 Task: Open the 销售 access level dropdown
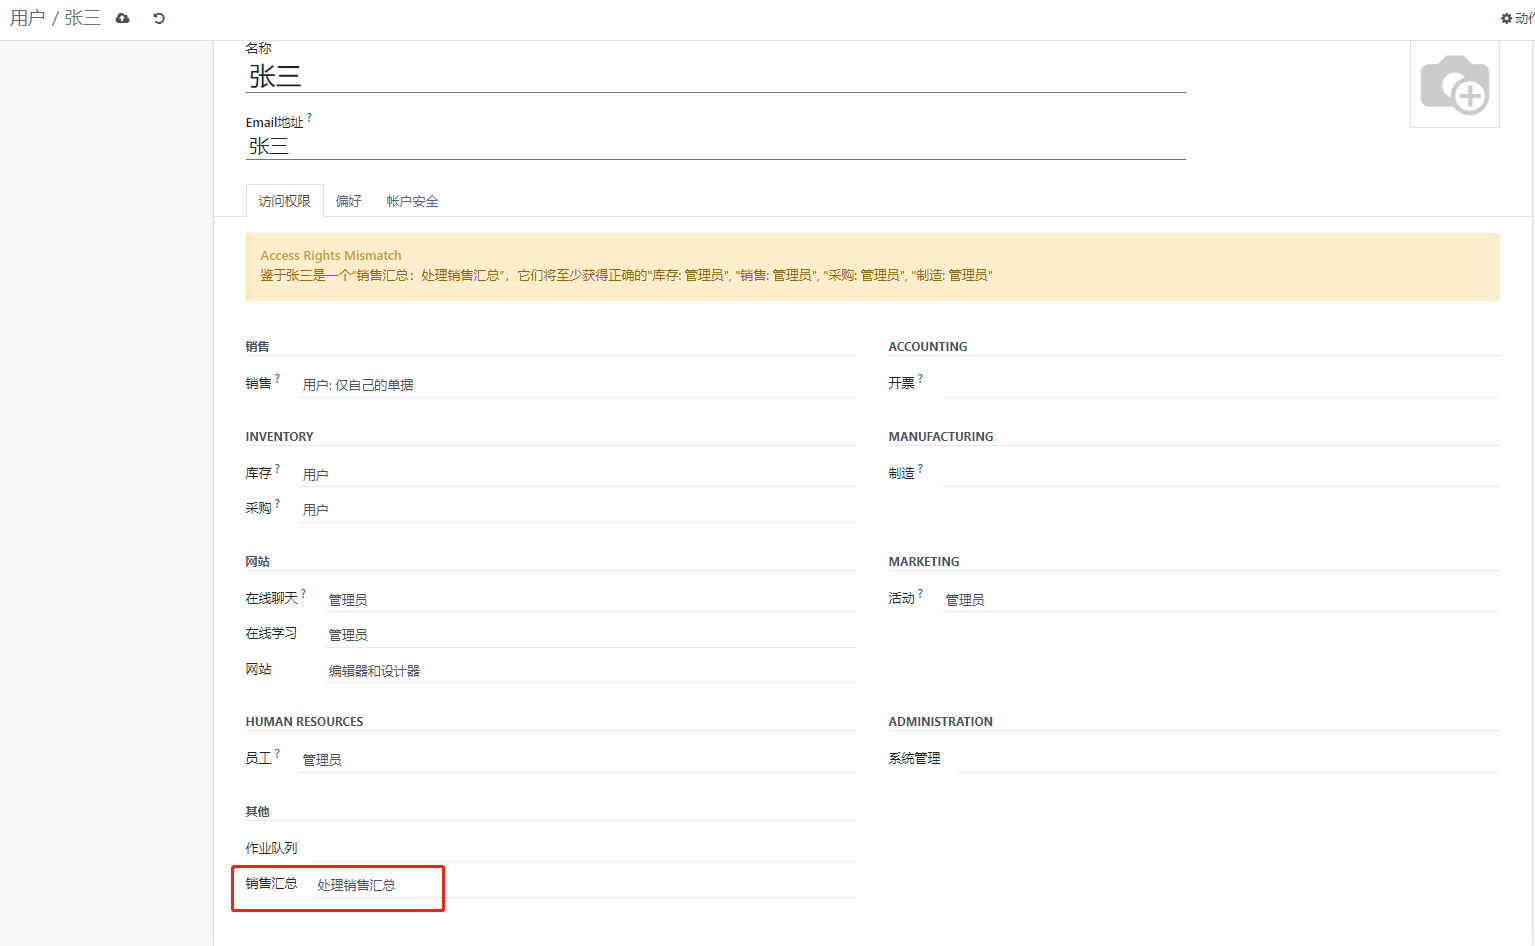click(x=577, y=385)
